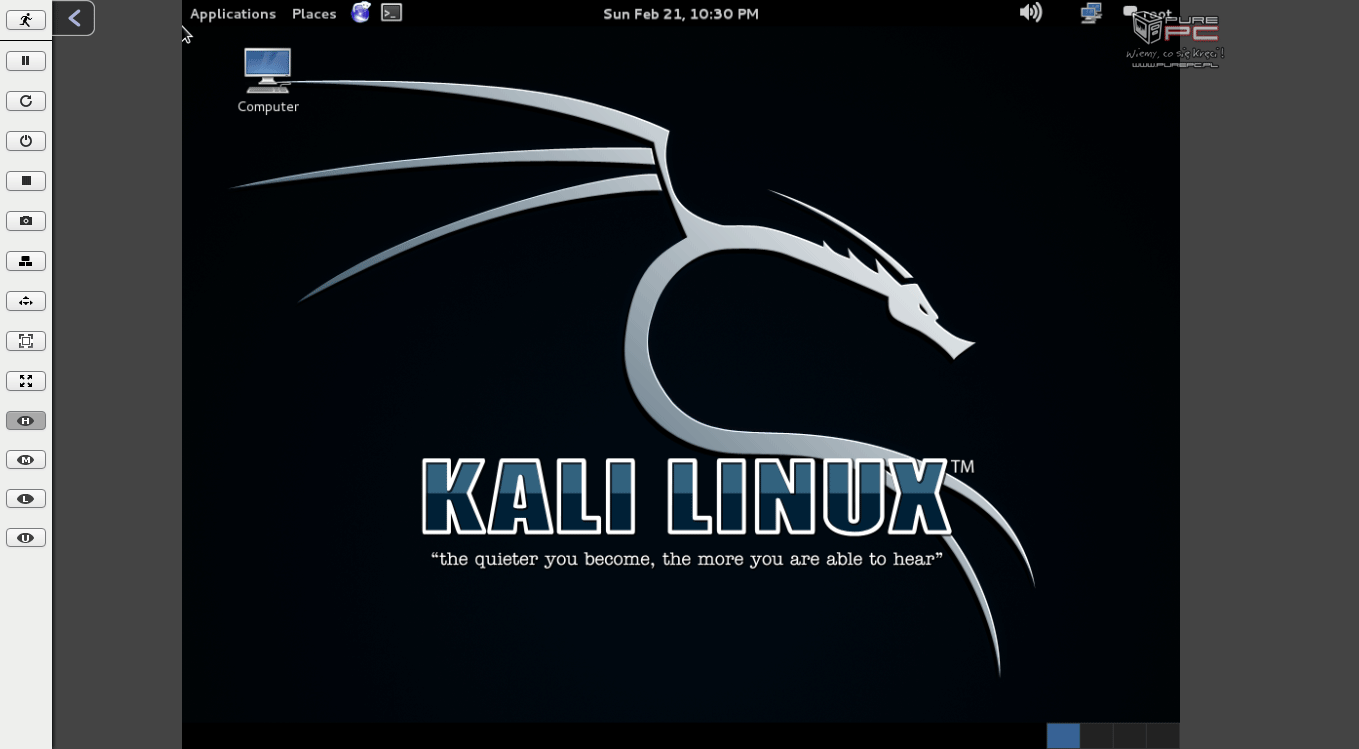The height and width of the screenshot is (749, 1359).
Task: Switch to the third workspace in the switcher
Action: click(1130, 736)
